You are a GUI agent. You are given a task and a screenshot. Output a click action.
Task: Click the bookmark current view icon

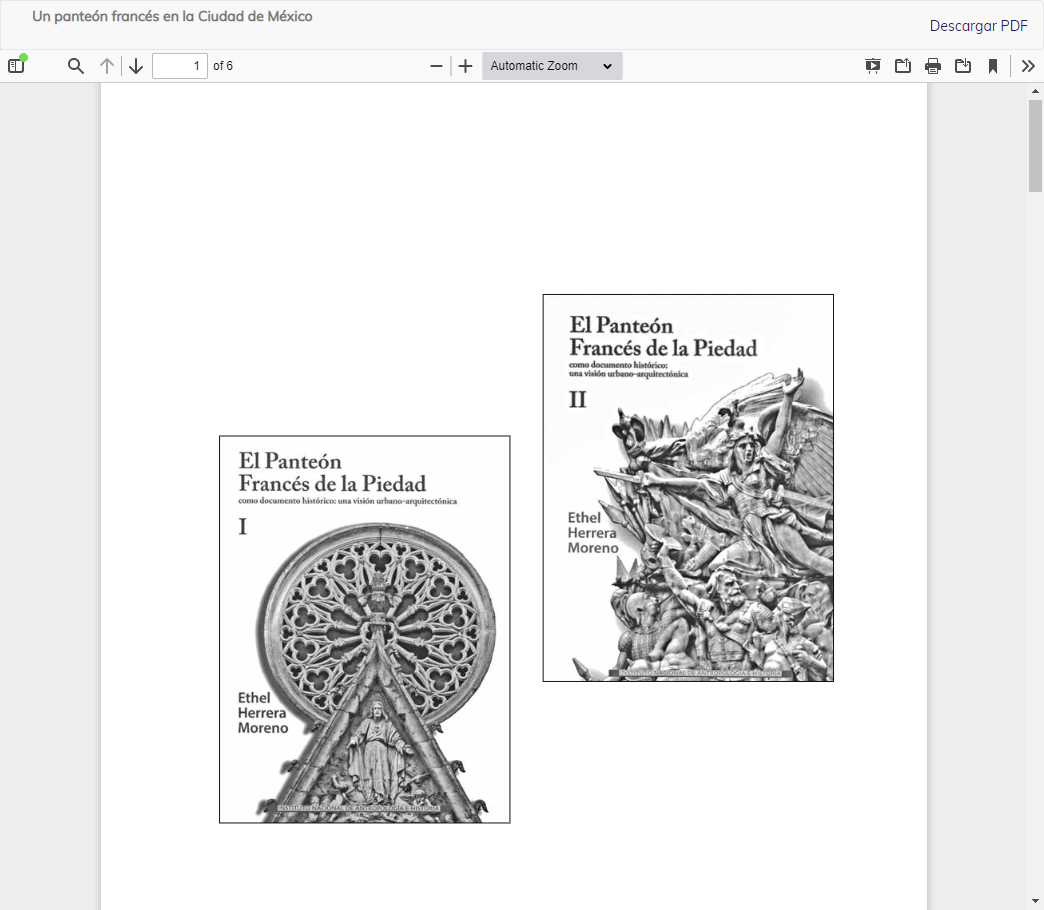point(993,66)
